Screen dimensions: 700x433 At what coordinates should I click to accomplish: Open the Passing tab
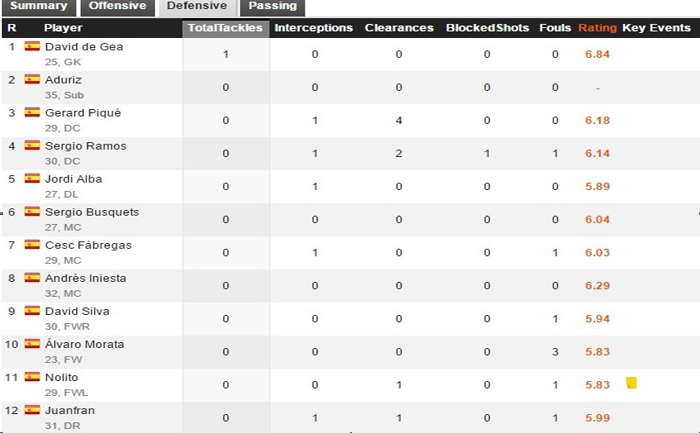coord(272,7)
